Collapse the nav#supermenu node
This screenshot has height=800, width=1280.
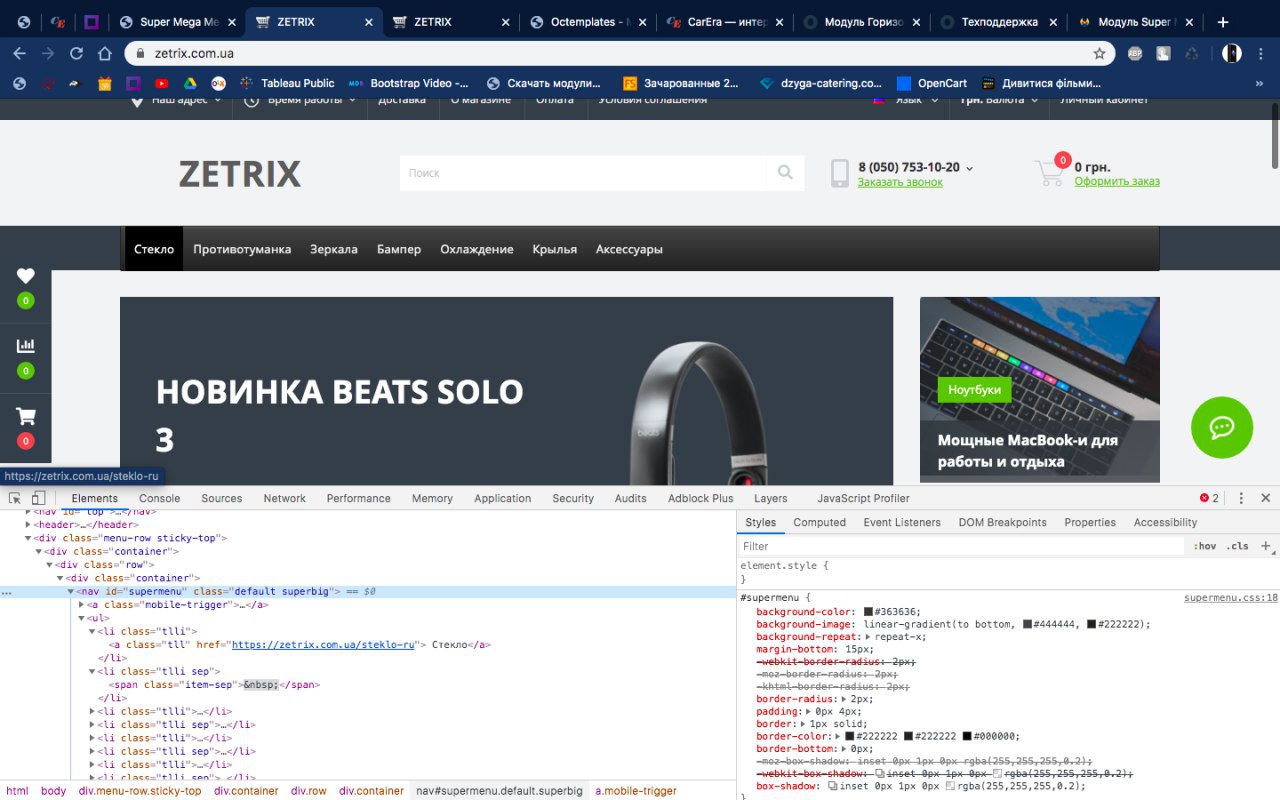[71, 592]
